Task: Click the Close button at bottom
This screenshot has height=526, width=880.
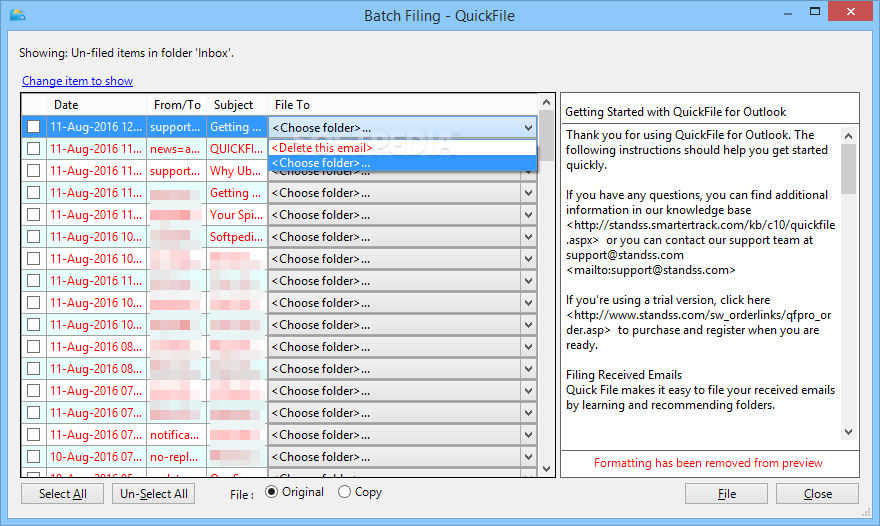Action: coord(818,494)
